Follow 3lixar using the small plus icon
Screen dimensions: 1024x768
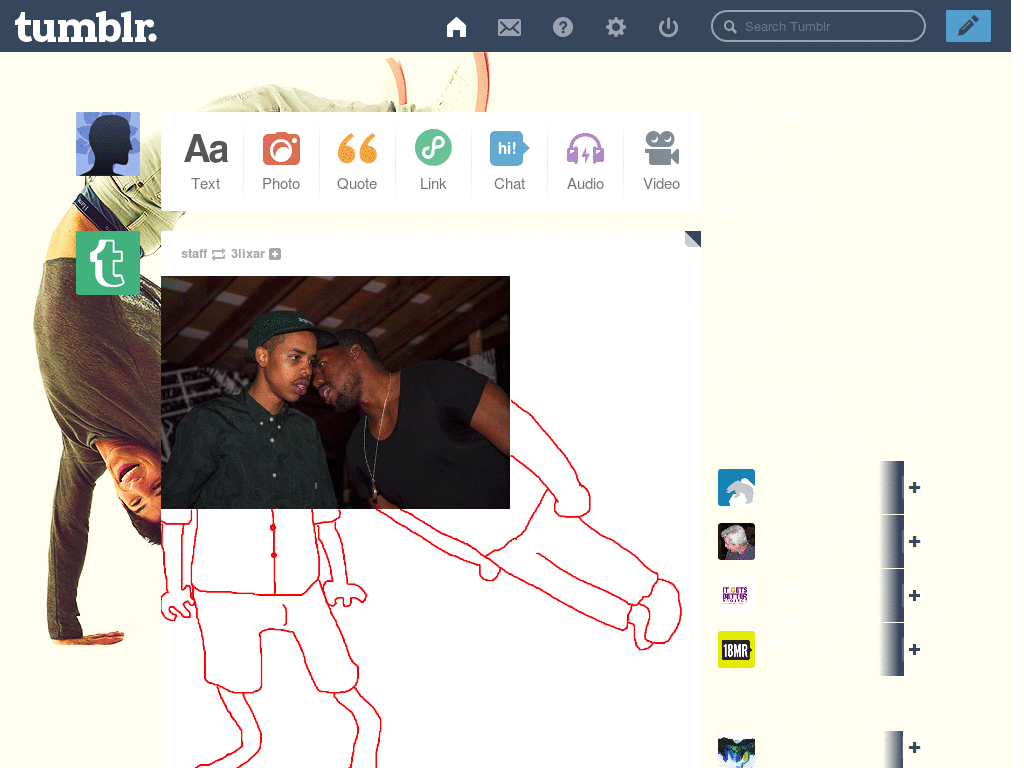275,254
